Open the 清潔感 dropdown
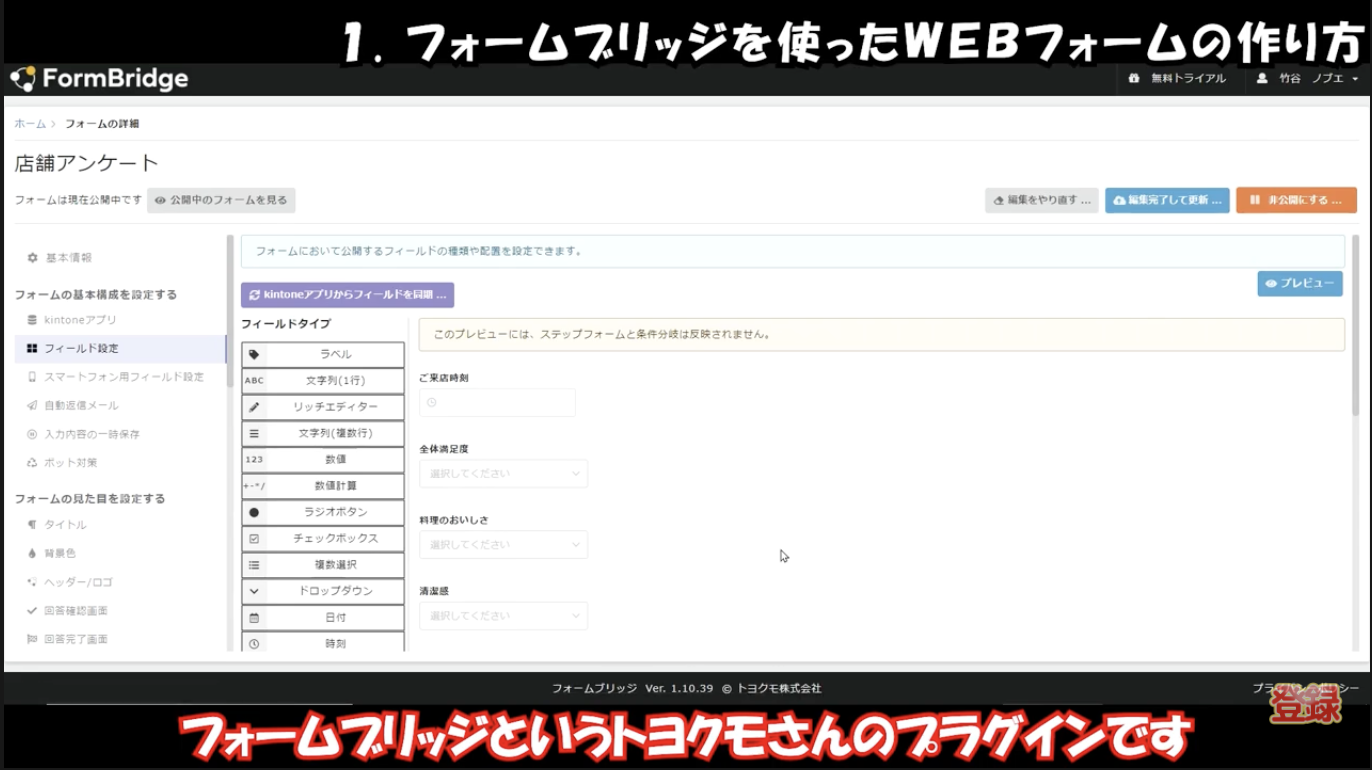 coord(503,615)
